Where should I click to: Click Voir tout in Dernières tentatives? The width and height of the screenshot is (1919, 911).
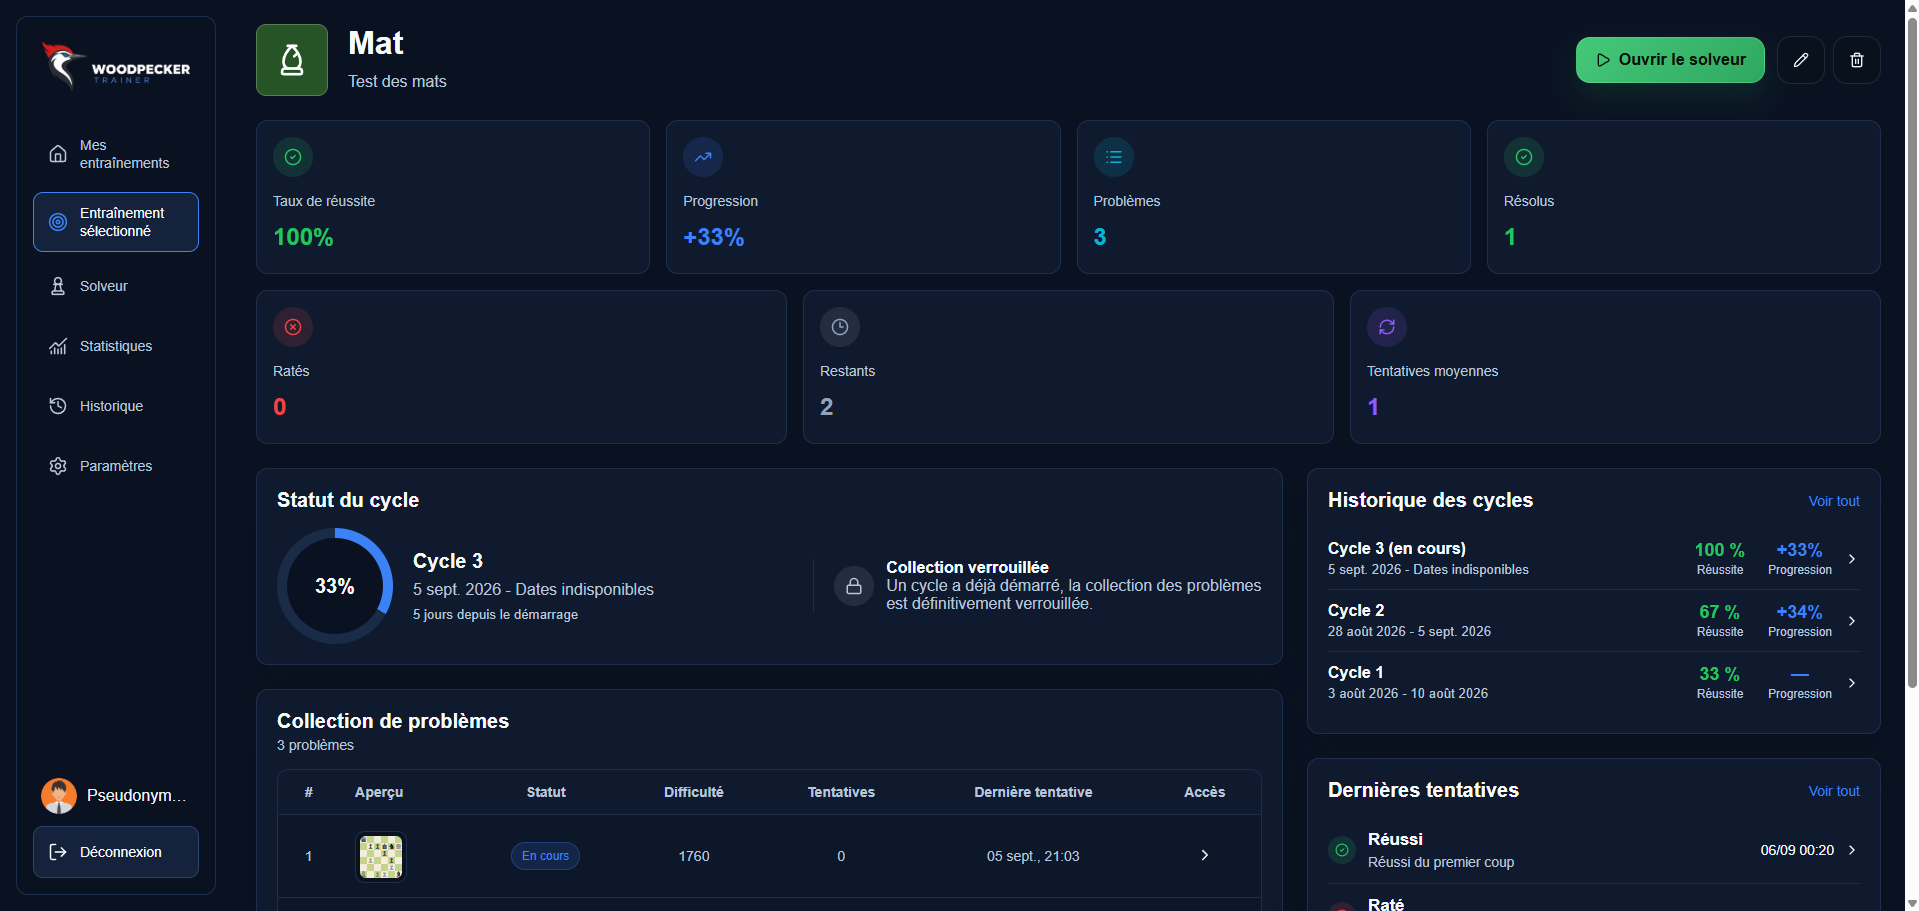(1834, 791)
